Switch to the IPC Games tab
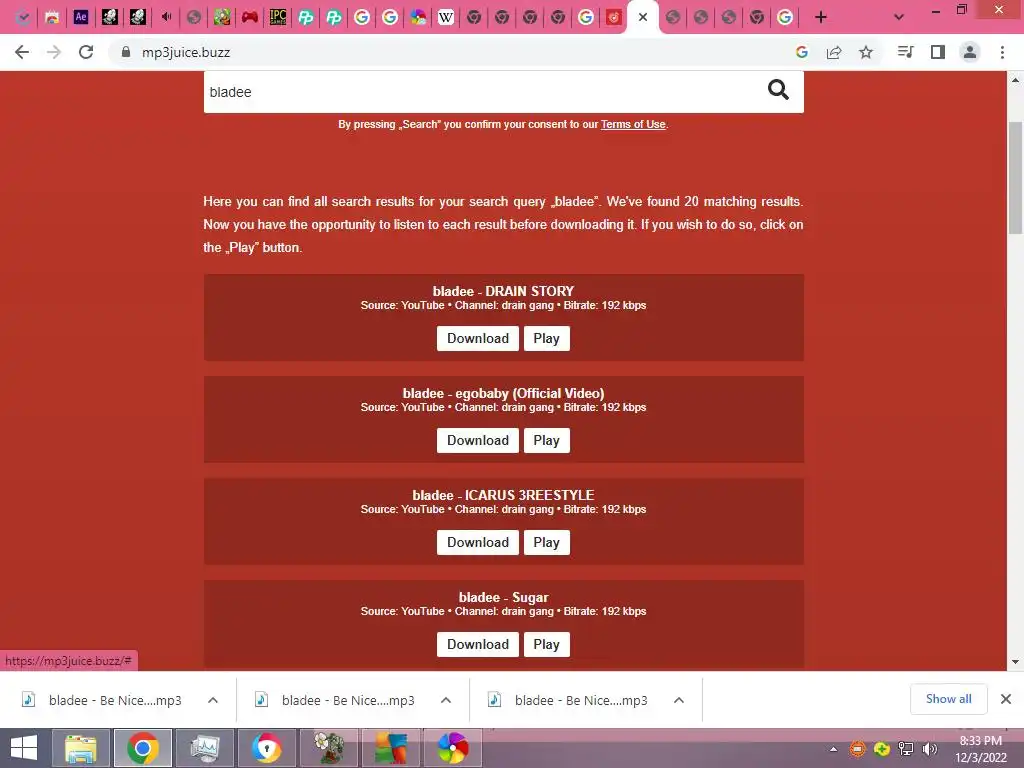The width and height of the screenshot is (1024, 768). pyautogui.click(x=278, y=18)
